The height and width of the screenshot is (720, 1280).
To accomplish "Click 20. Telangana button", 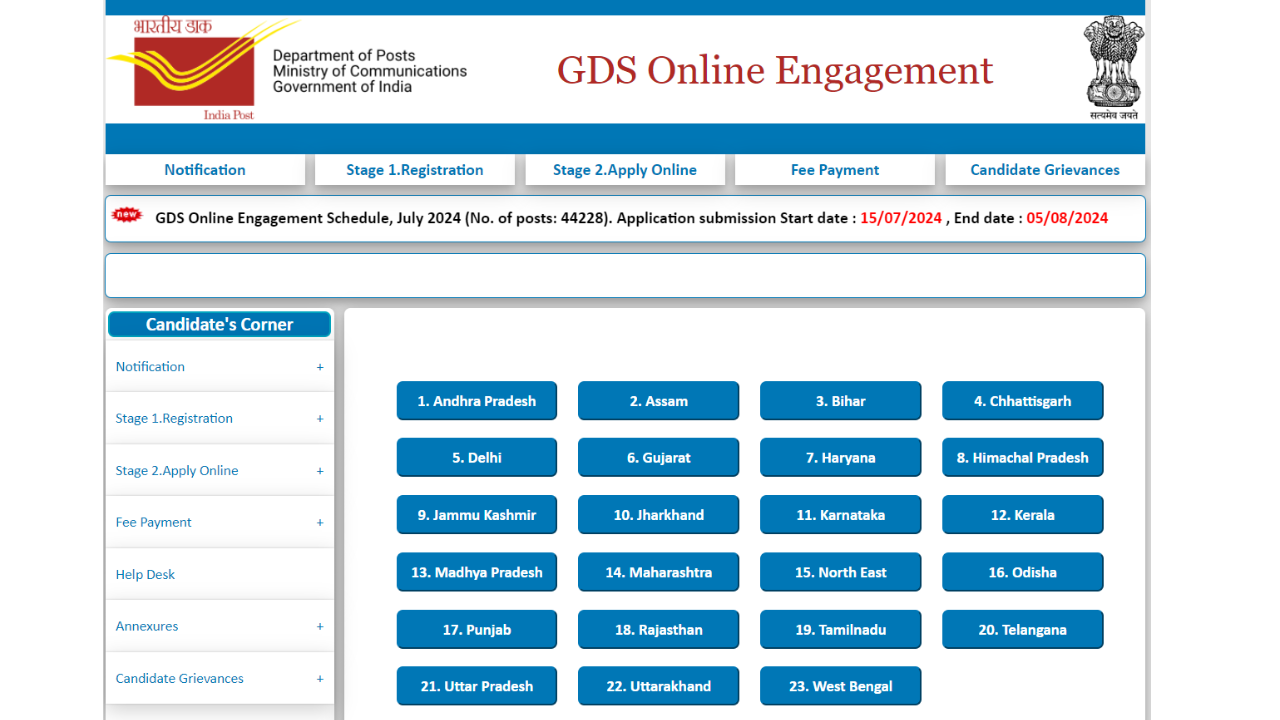I will [x=1023, y=630].
